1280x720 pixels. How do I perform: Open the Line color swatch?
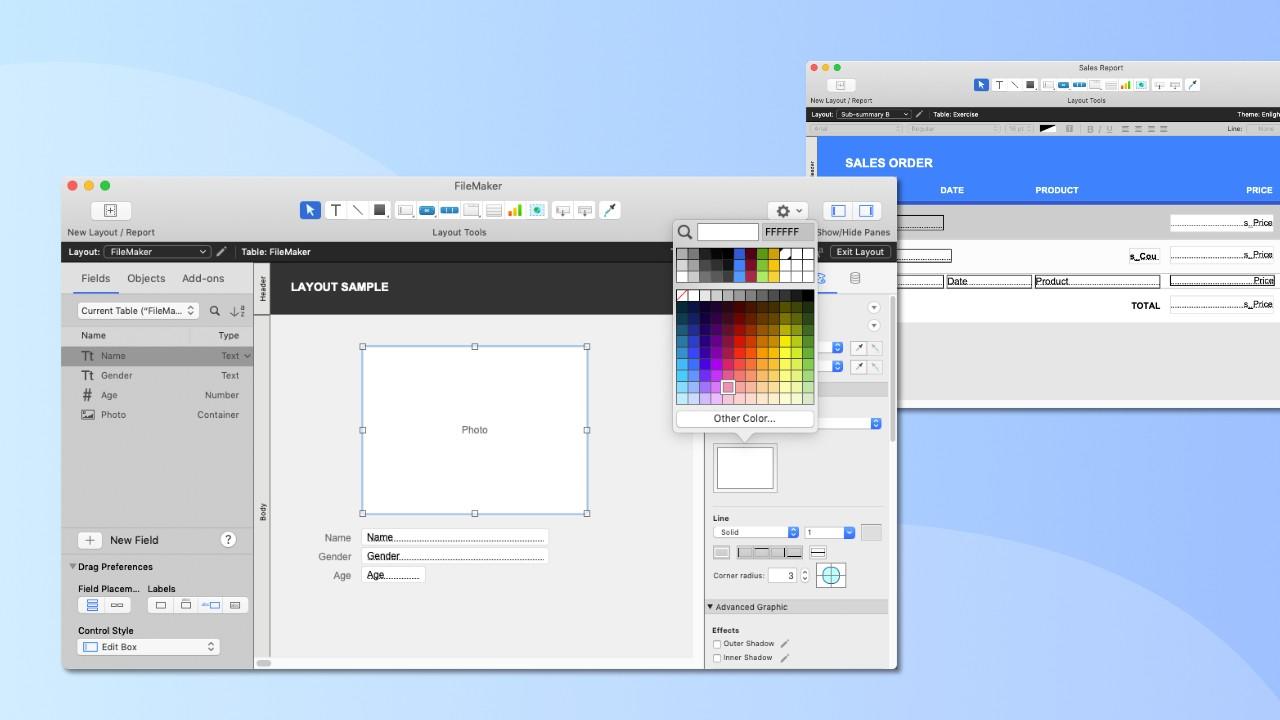tap(871, 532)
